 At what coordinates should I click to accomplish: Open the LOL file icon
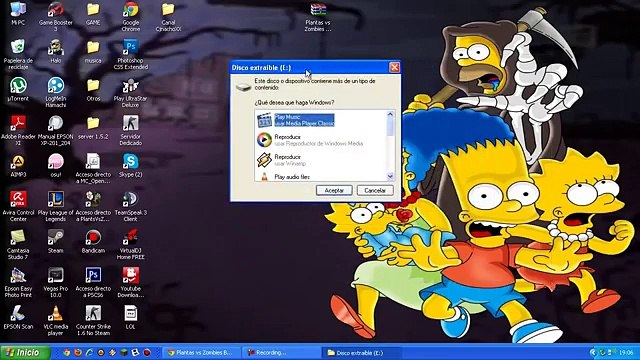[x=131, y=317]
